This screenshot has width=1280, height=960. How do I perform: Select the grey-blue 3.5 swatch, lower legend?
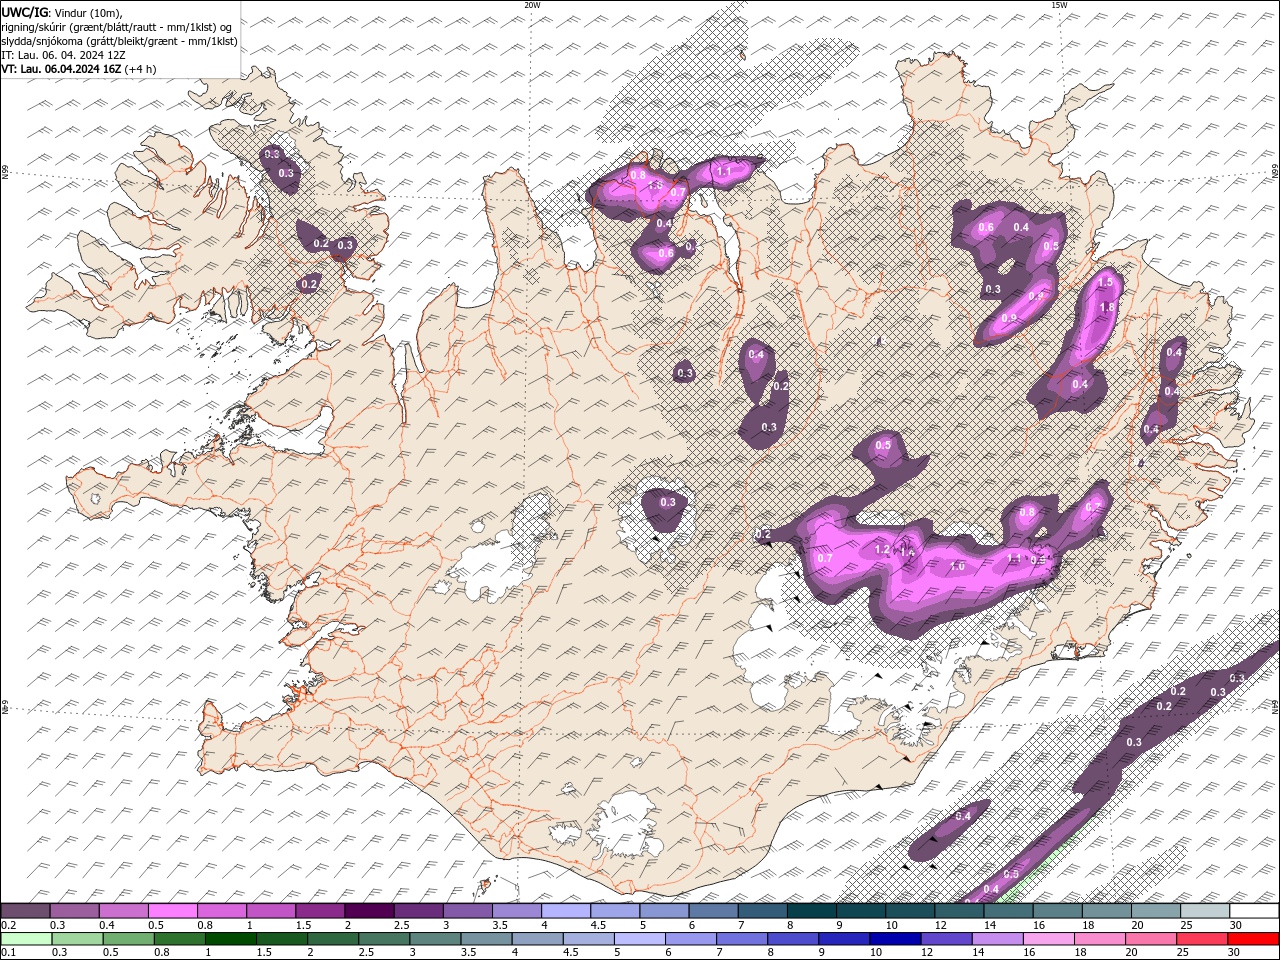[486, 939]
